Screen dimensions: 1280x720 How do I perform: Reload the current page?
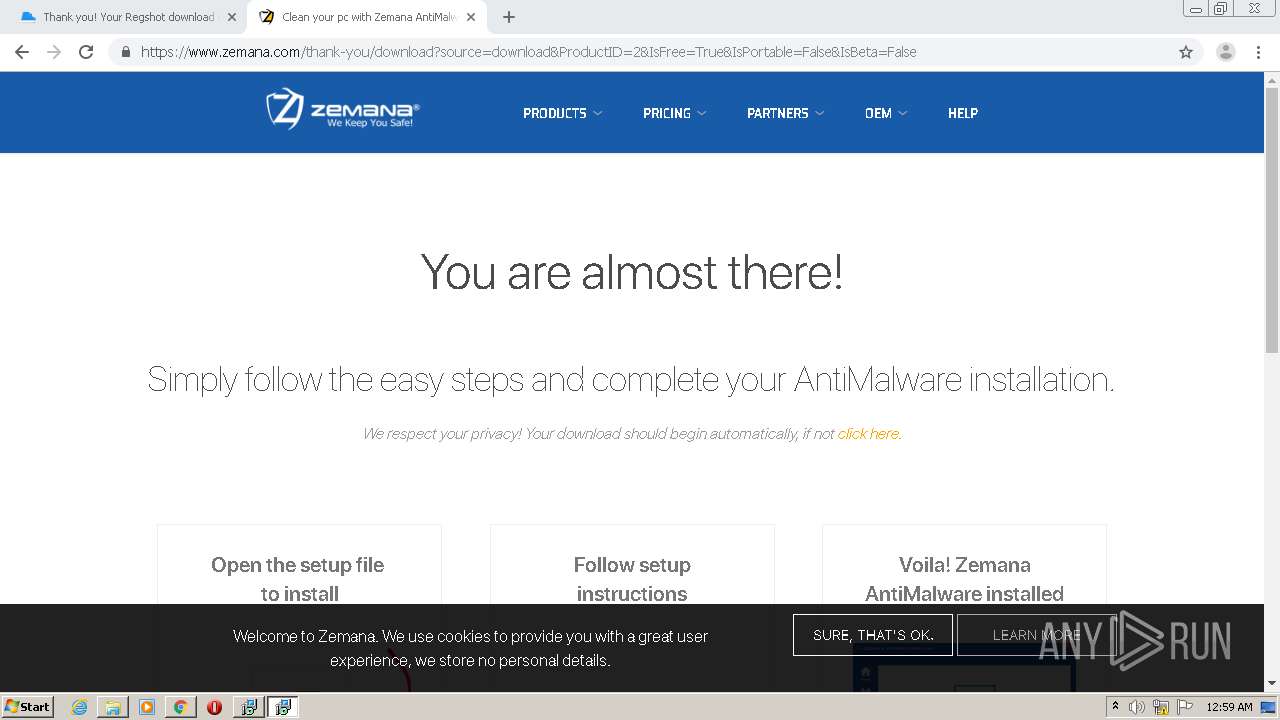pyautogui.click(x=86, y=52)
